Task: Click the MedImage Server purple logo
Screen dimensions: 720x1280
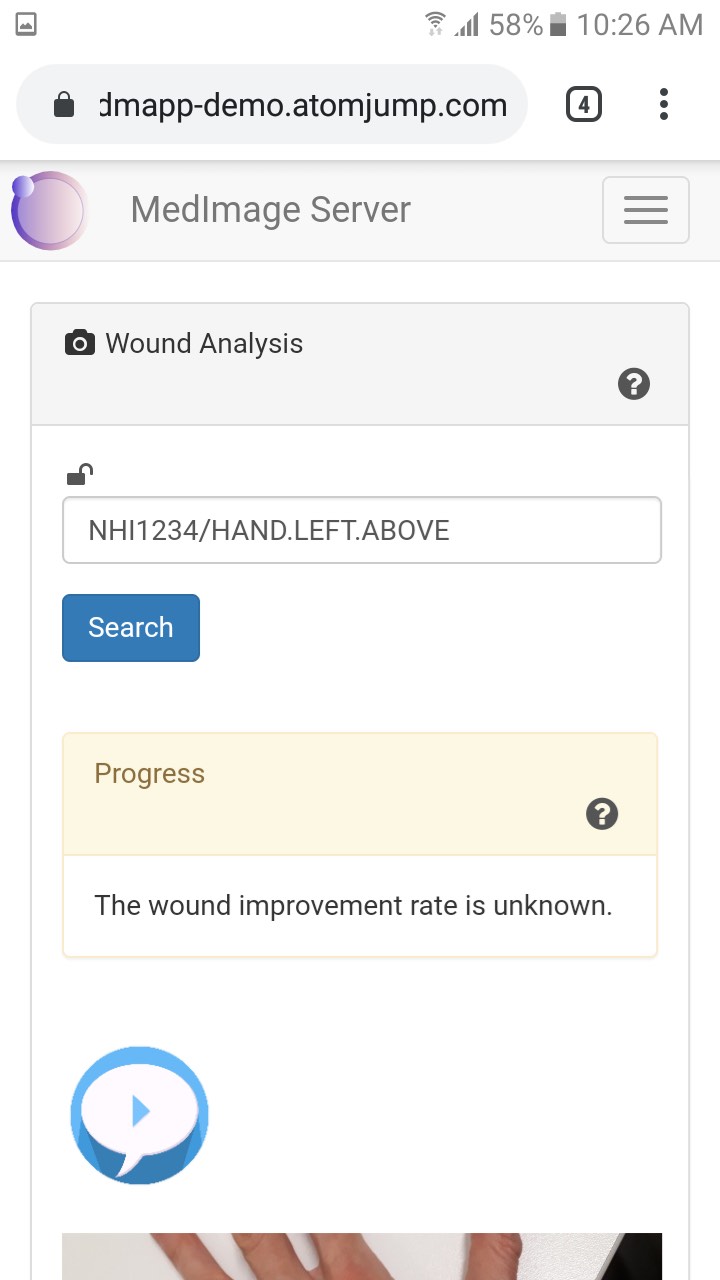Action: (x=50, y=210)
